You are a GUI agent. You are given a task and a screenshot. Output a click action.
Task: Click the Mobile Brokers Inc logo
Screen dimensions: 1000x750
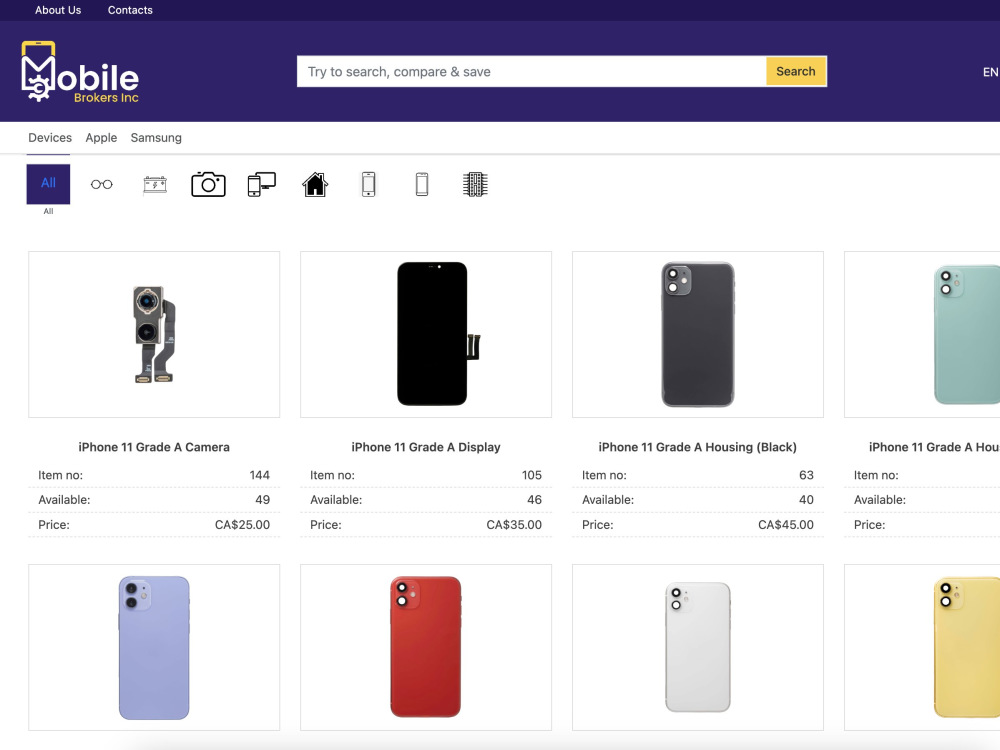point(80,71)
